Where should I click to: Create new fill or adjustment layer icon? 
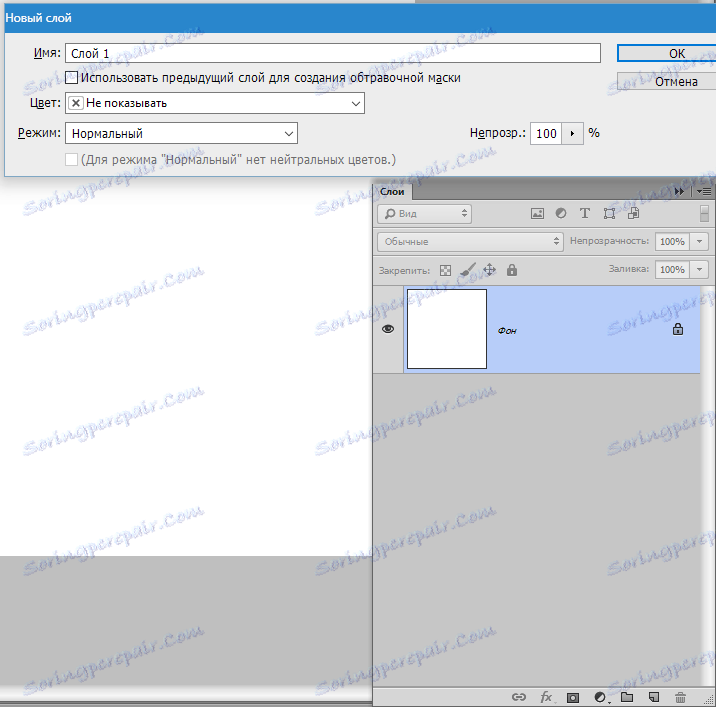tap(600, 697)
